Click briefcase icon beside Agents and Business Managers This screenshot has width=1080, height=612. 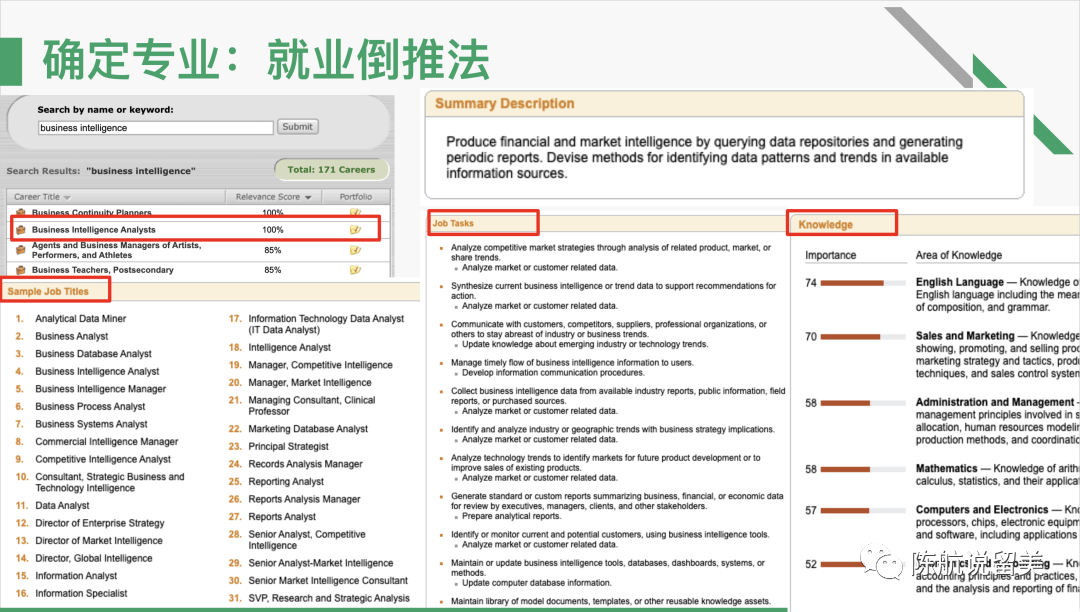click(x=21, y=248)
